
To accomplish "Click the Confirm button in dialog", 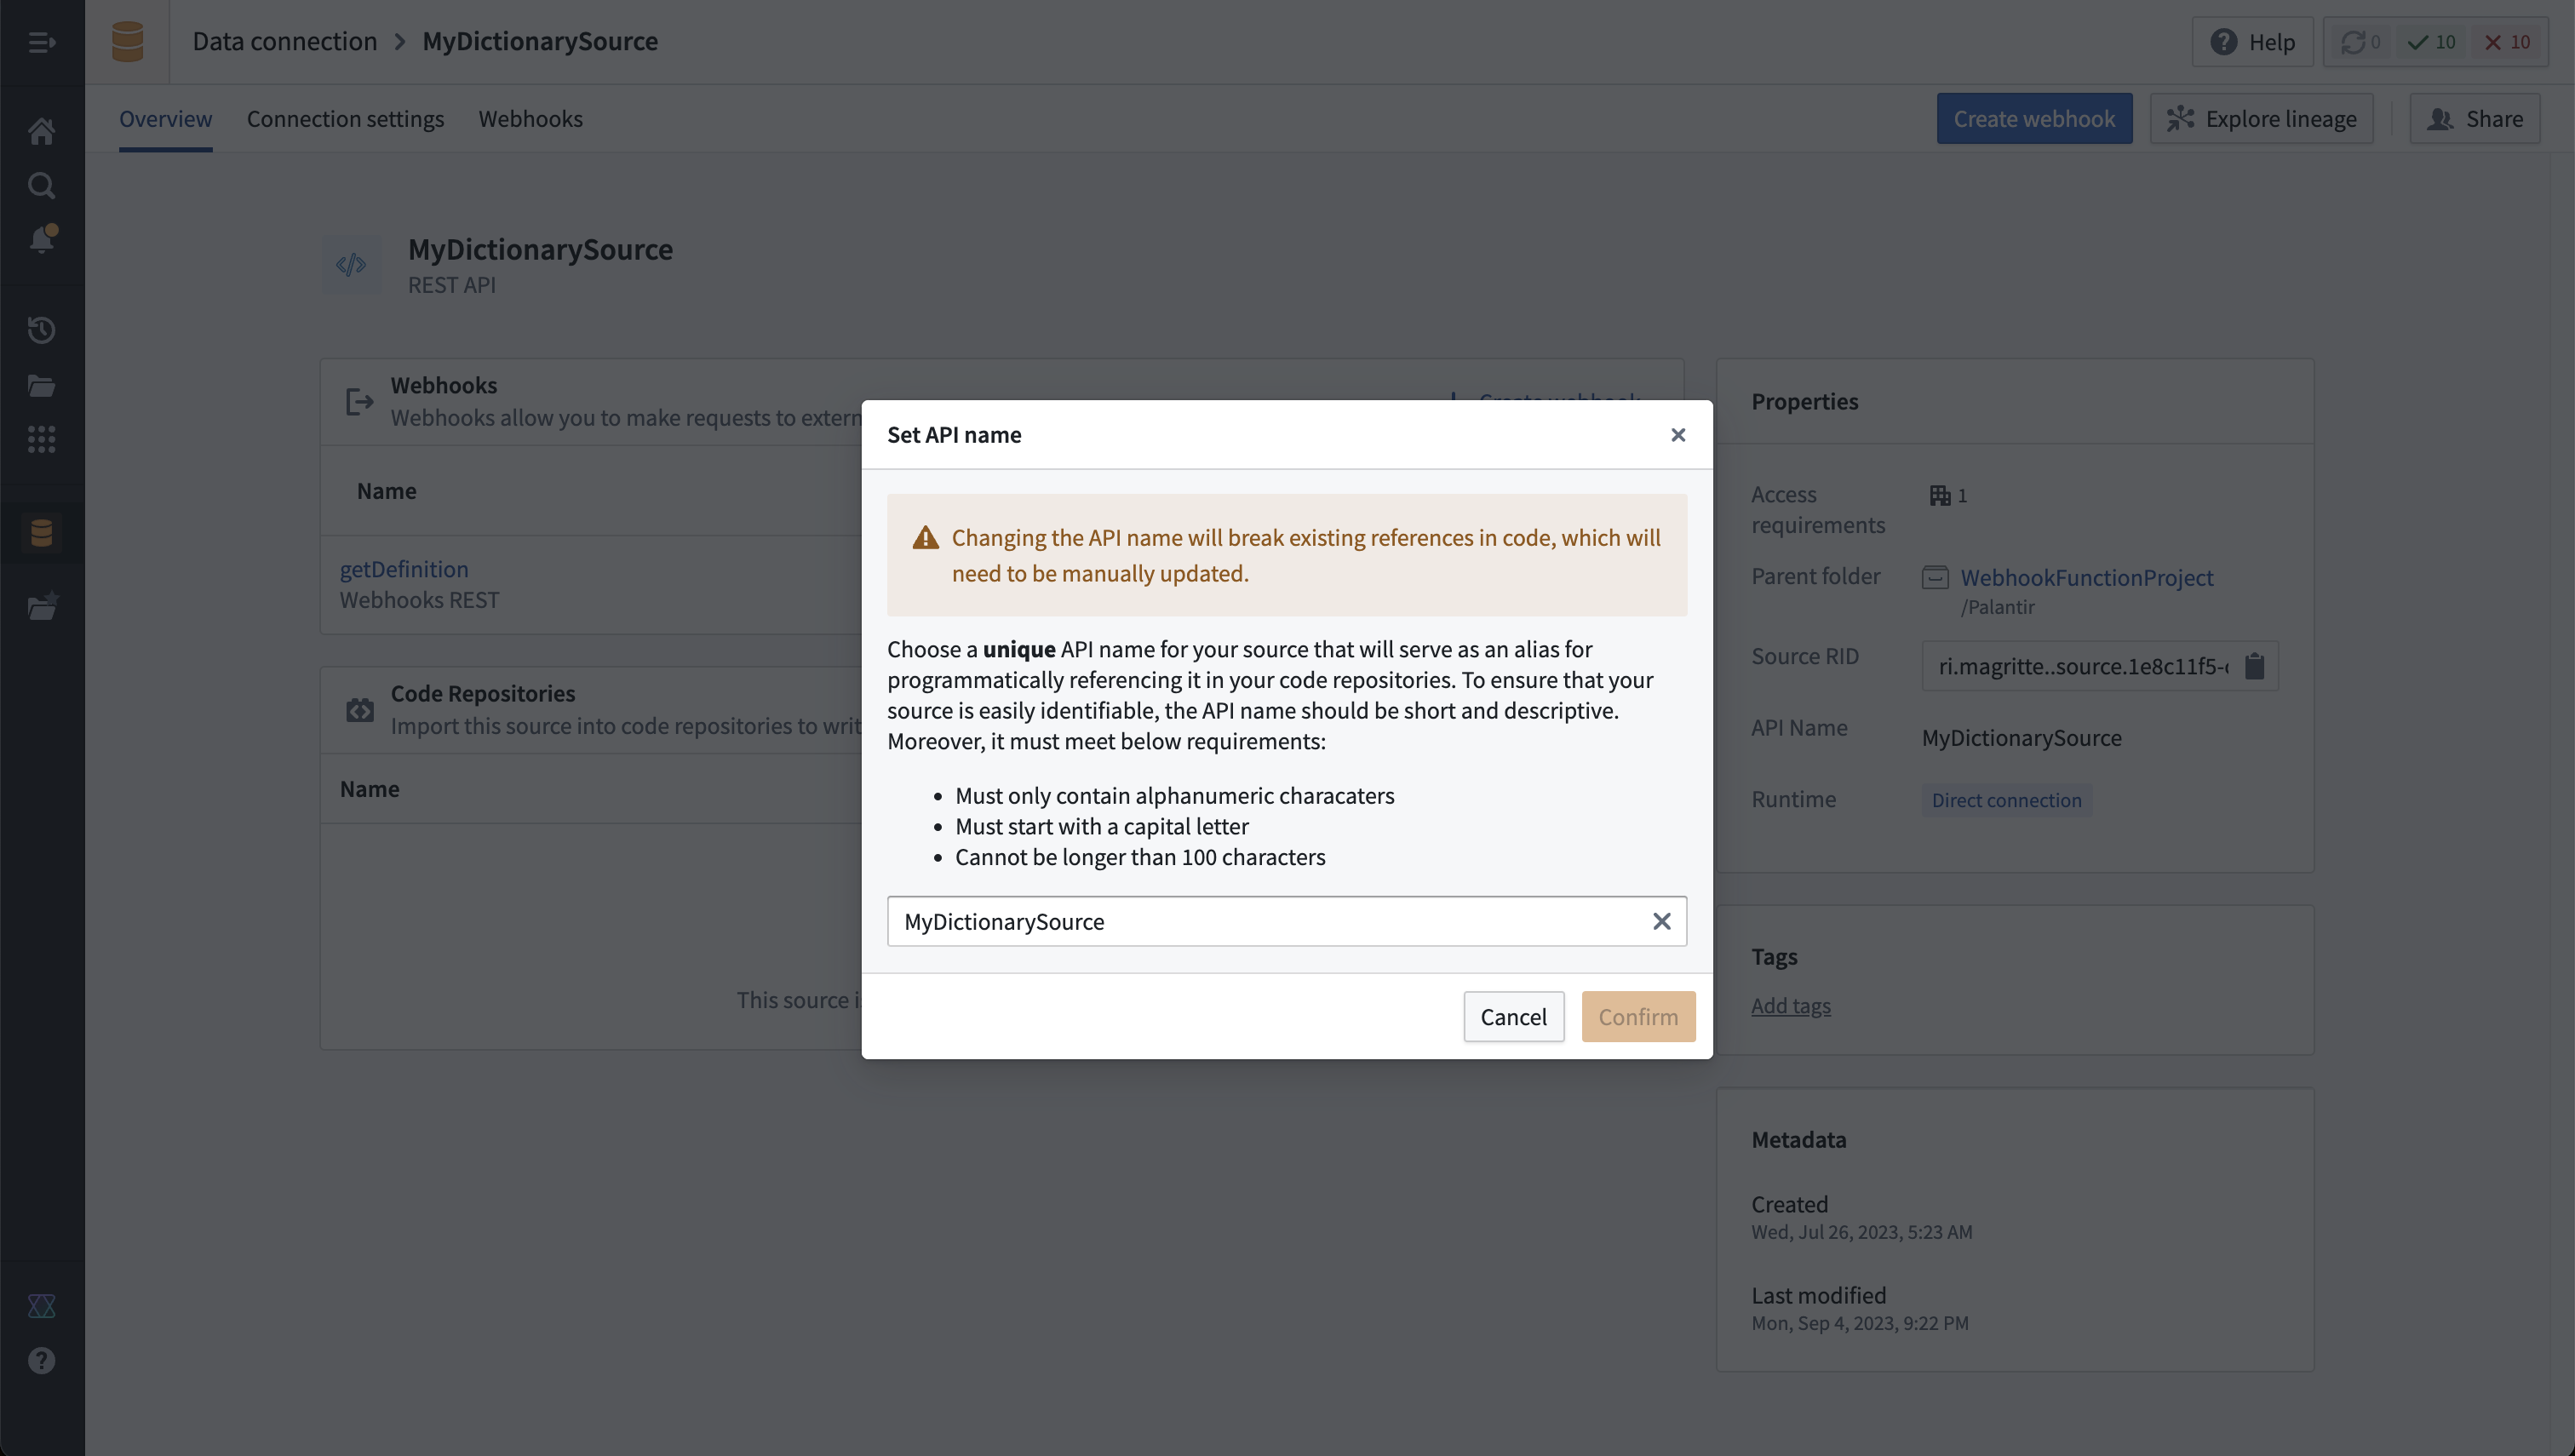I will [x=1638, y=1017].
